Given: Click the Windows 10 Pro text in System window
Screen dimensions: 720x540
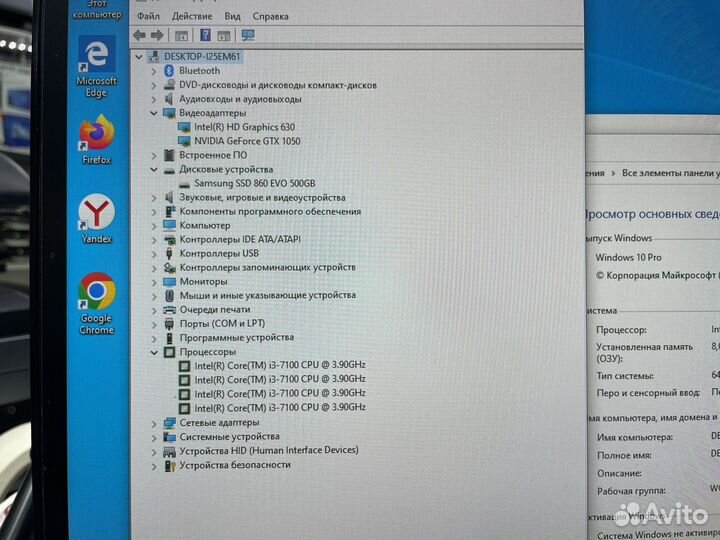Looking at the screenshot, I should tap(628, 258).
